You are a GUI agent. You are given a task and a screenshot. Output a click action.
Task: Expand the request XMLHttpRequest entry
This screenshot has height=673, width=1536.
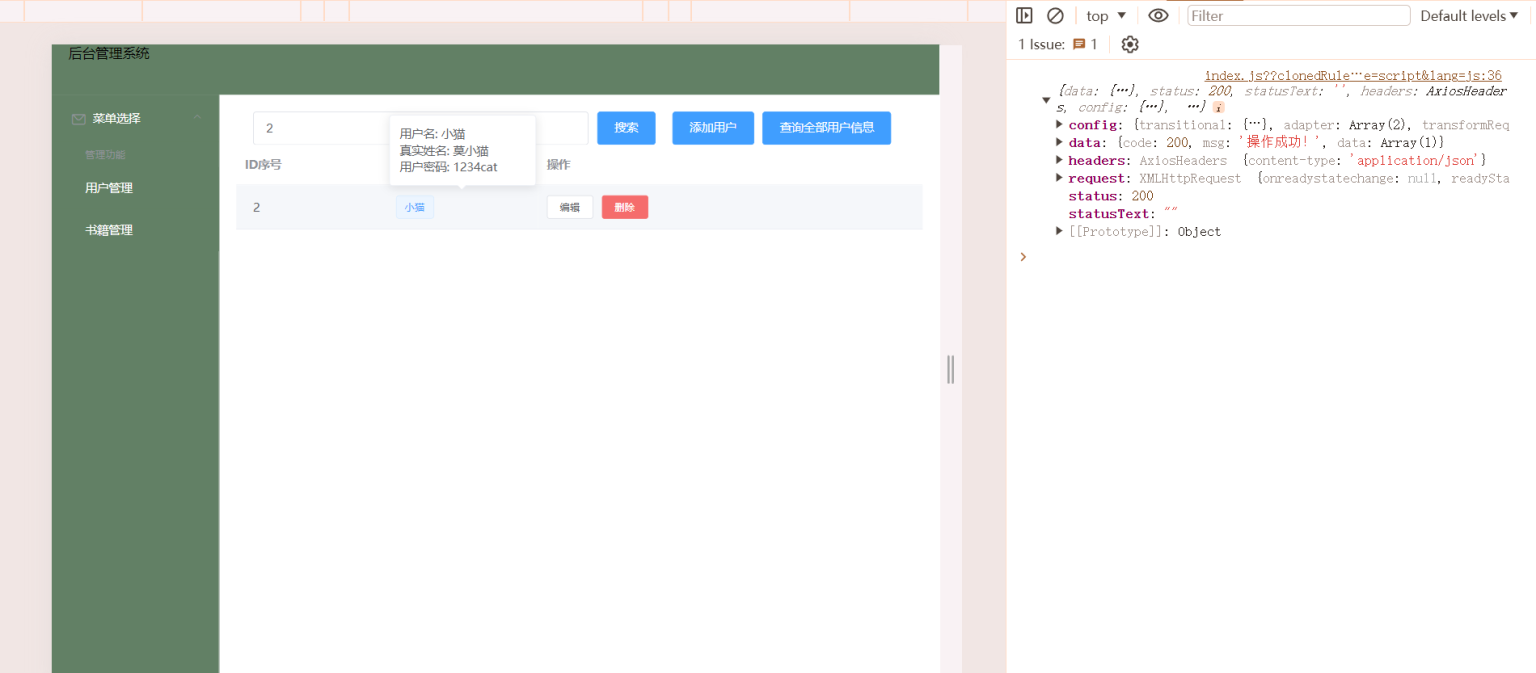(1060, 178)
